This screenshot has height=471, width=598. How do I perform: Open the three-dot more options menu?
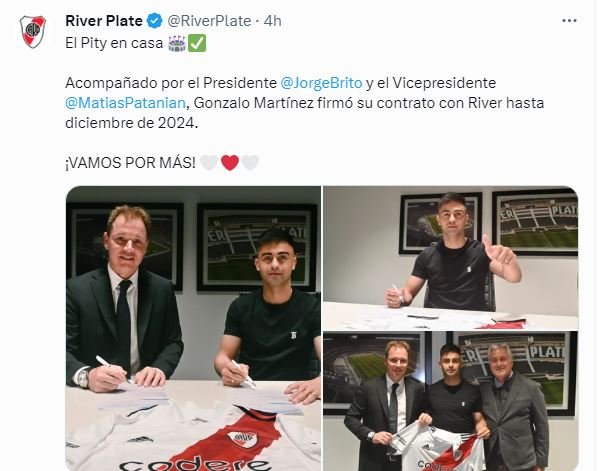tap(569, 21)
